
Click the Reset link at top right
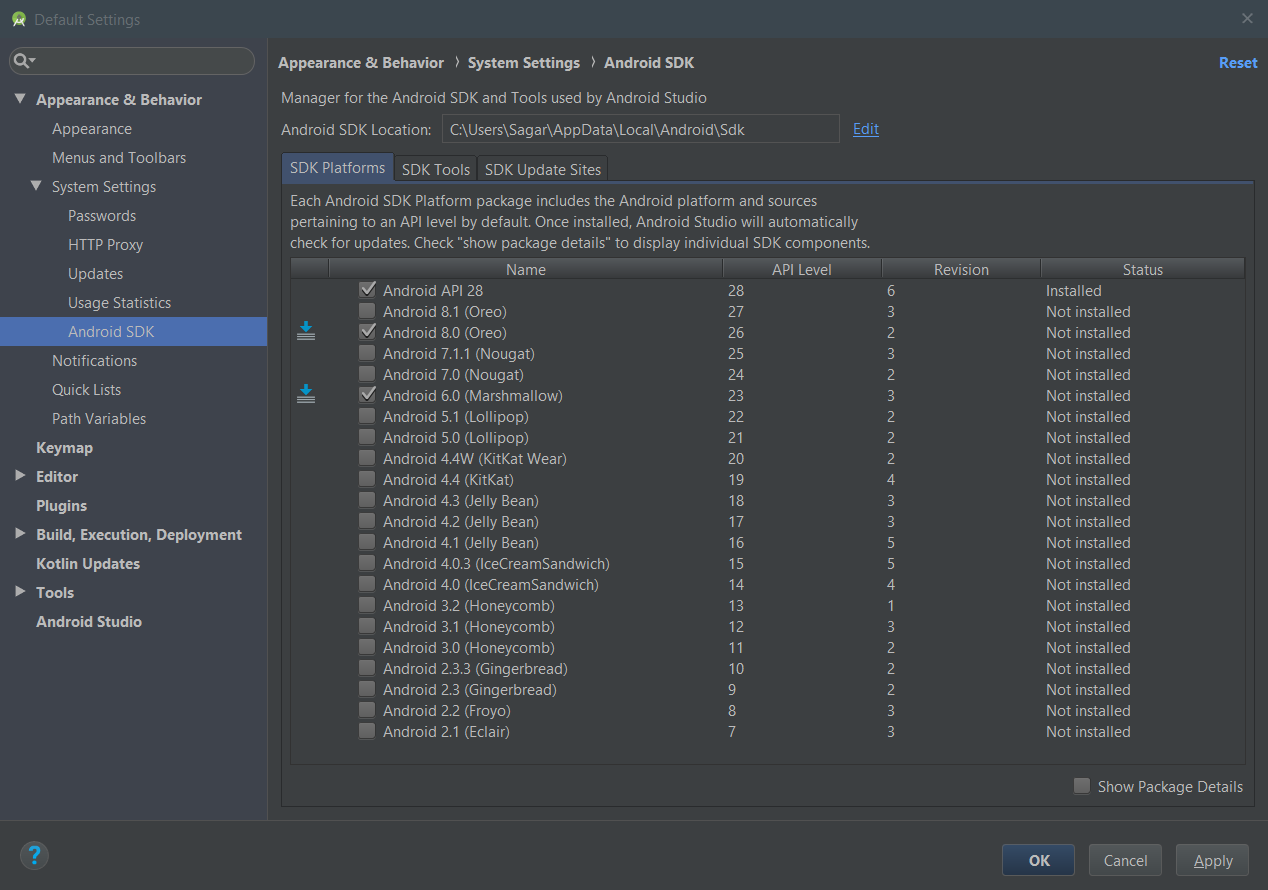pyautogui.click(x=1238, y=62)
